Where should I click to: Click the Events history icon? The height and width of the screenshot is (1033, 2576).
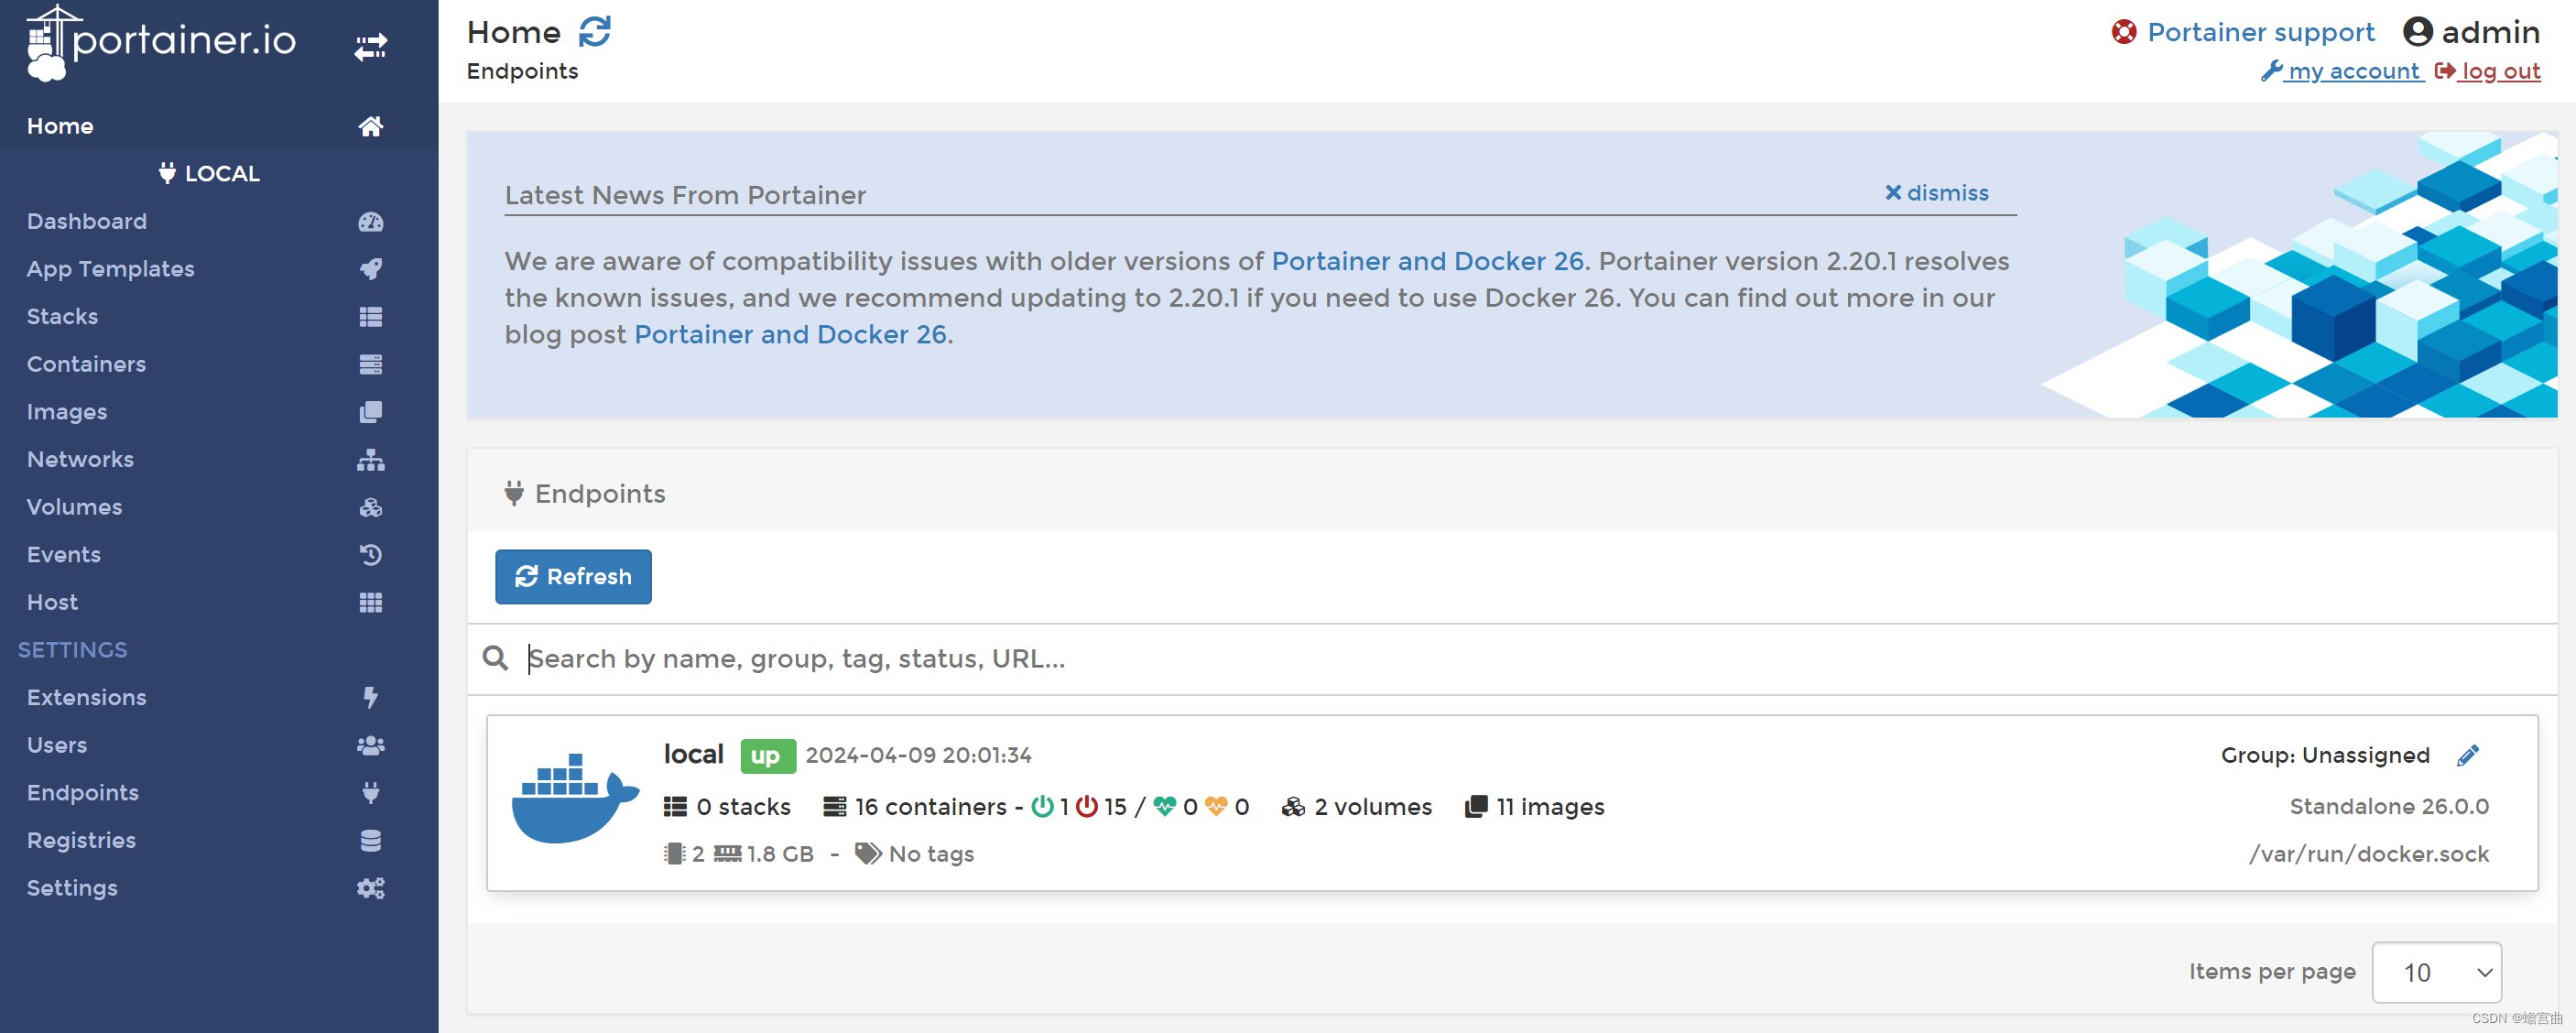point(371,555)
